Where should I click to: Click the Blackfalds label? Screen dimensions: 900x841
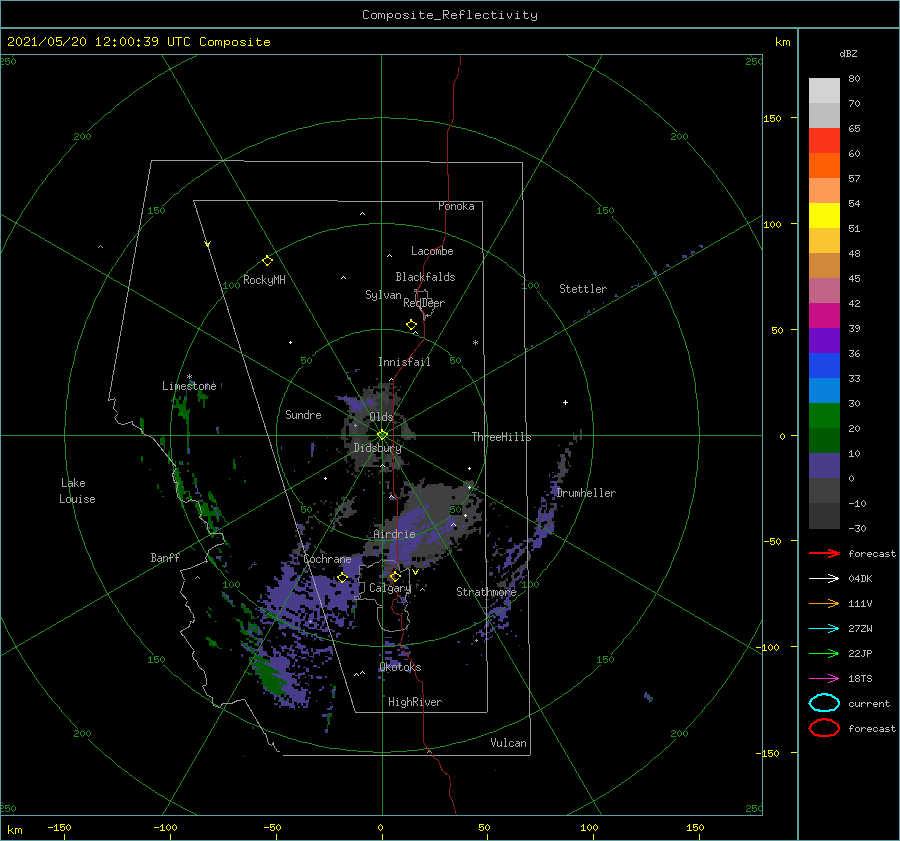(425, 277)
